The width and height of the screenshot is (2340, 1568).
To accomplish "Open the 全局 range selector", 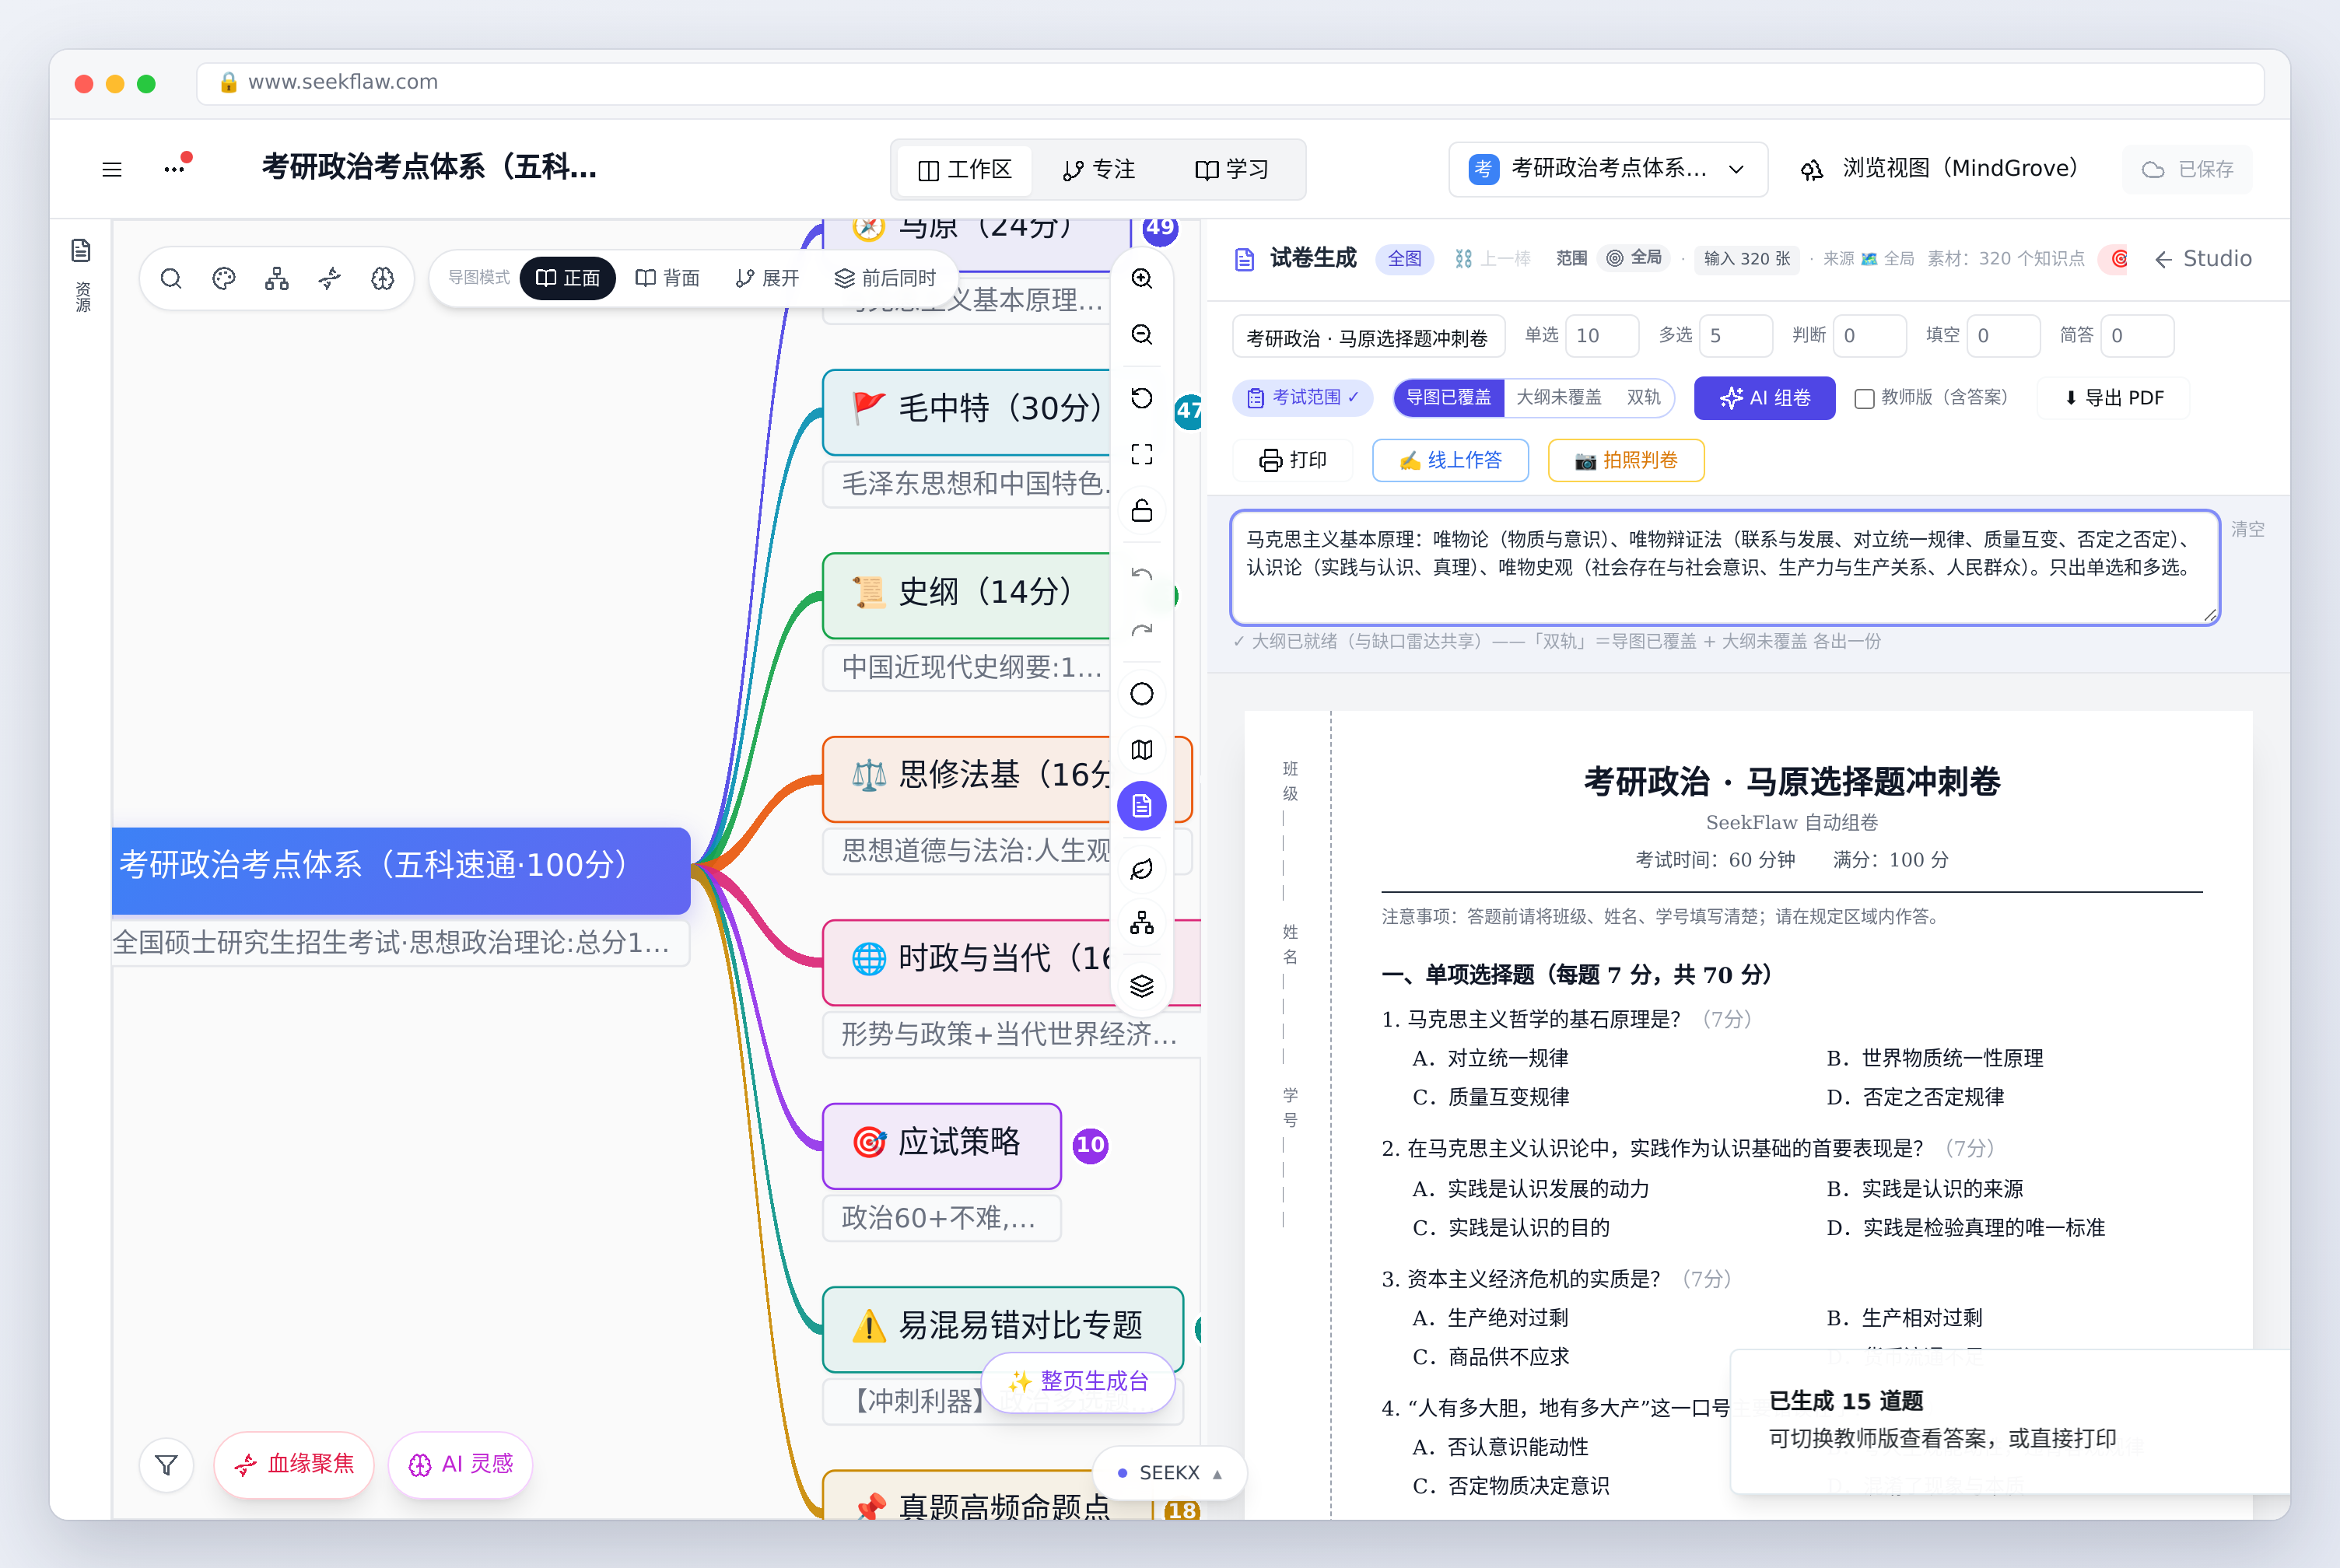I will click(1634, 258).
